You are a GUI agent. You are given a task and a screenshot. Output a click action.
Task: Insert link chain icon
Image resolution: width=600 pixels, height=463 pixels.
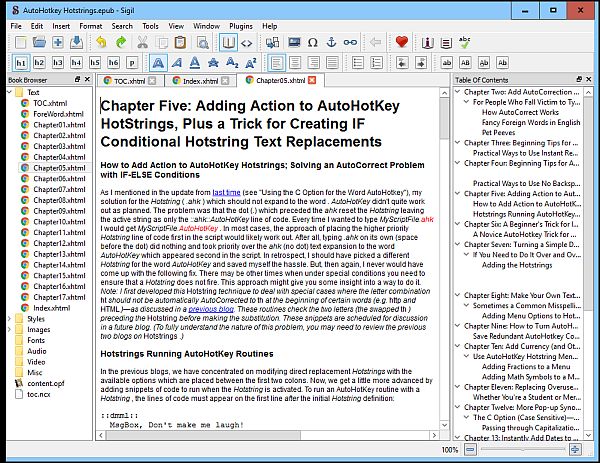350,42
